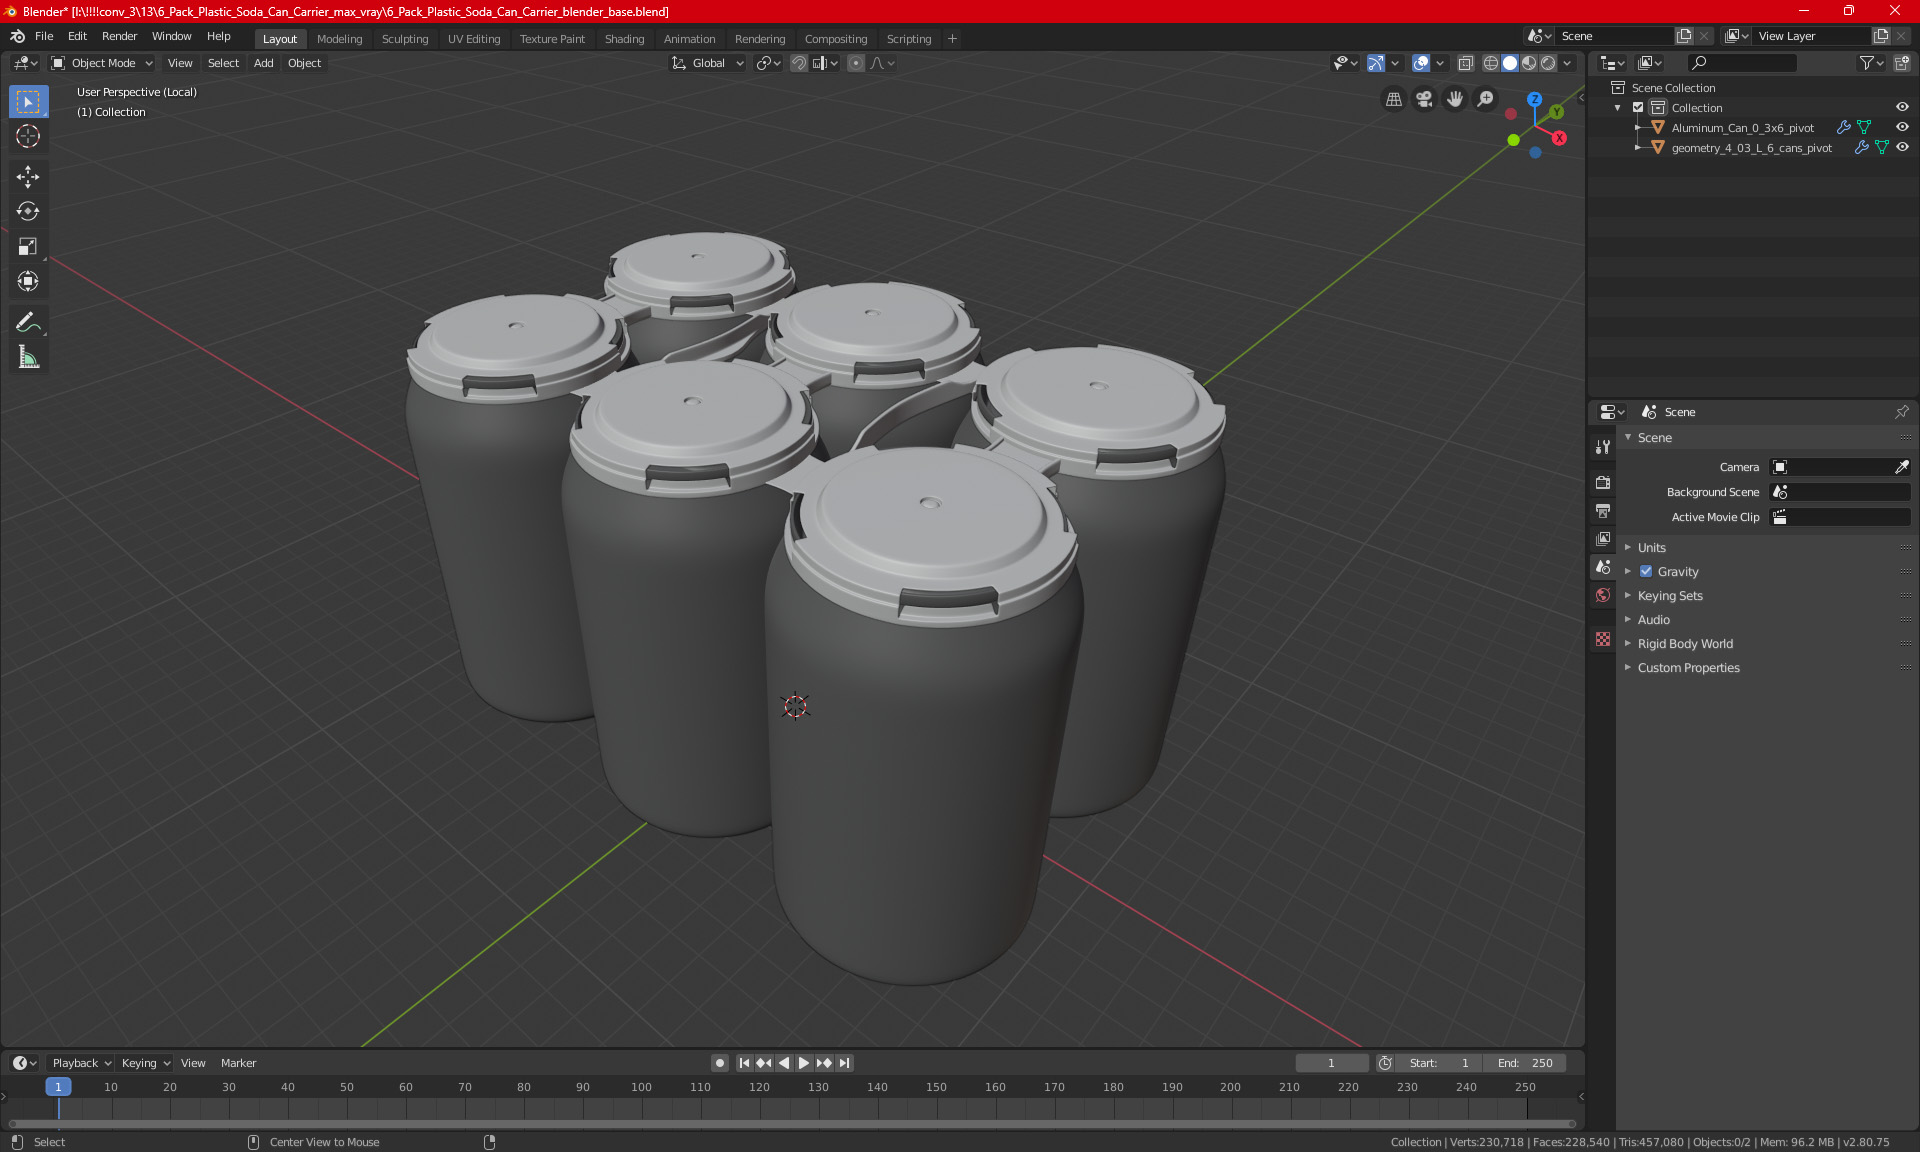Switch to solid shading mode
Image resolution: width=1920 pixels, height=1152 pixels.
[1510, 63]
